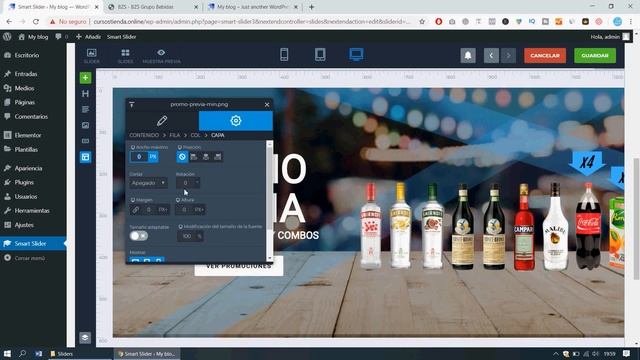Go to CONTENIDO breadcrumb
Viewport: 640px width, 360px height.
pyautogui.click(x=144, y=135)
